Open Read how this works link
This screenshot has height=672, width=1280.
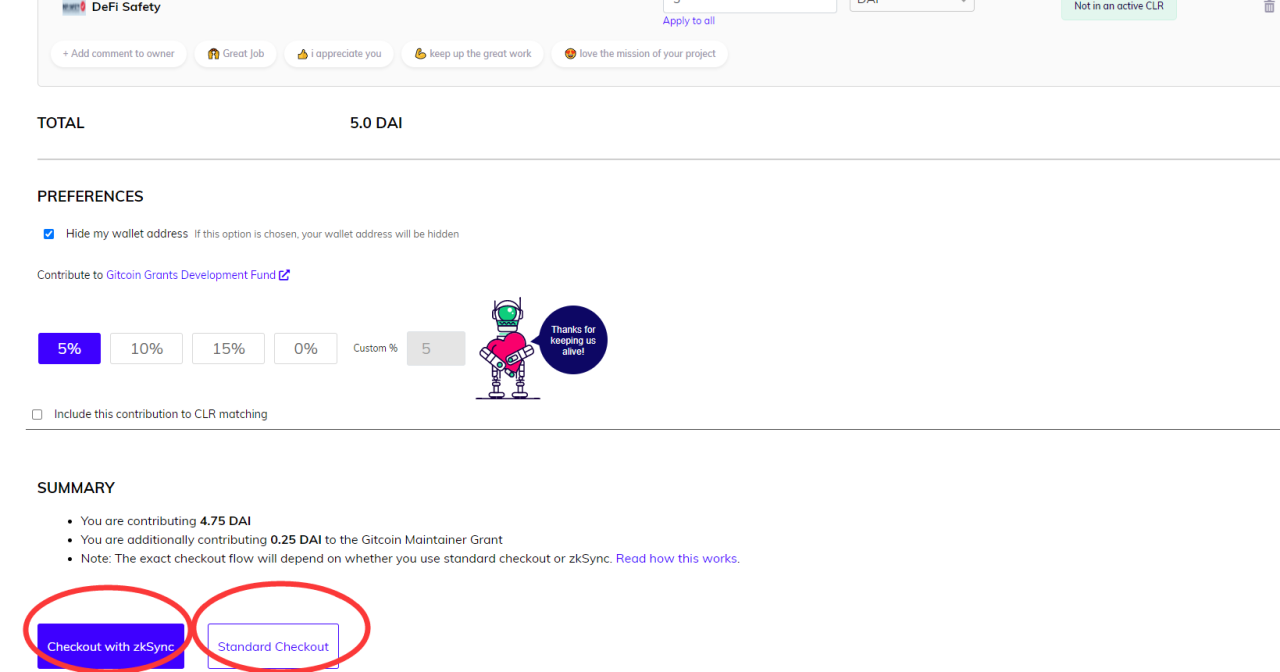coord(677,558)
